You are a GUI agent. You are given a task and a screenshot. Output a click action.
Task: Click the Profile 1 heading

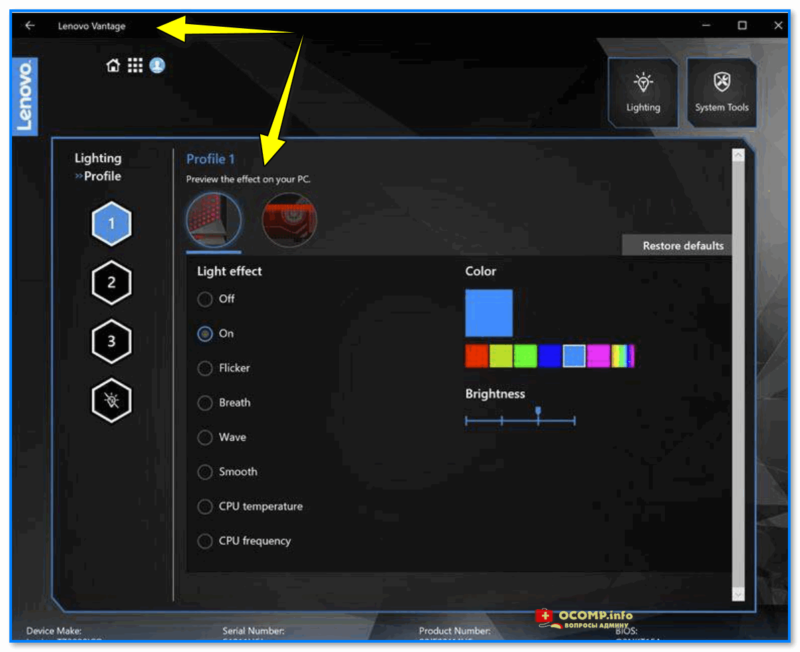click(210, 159)
